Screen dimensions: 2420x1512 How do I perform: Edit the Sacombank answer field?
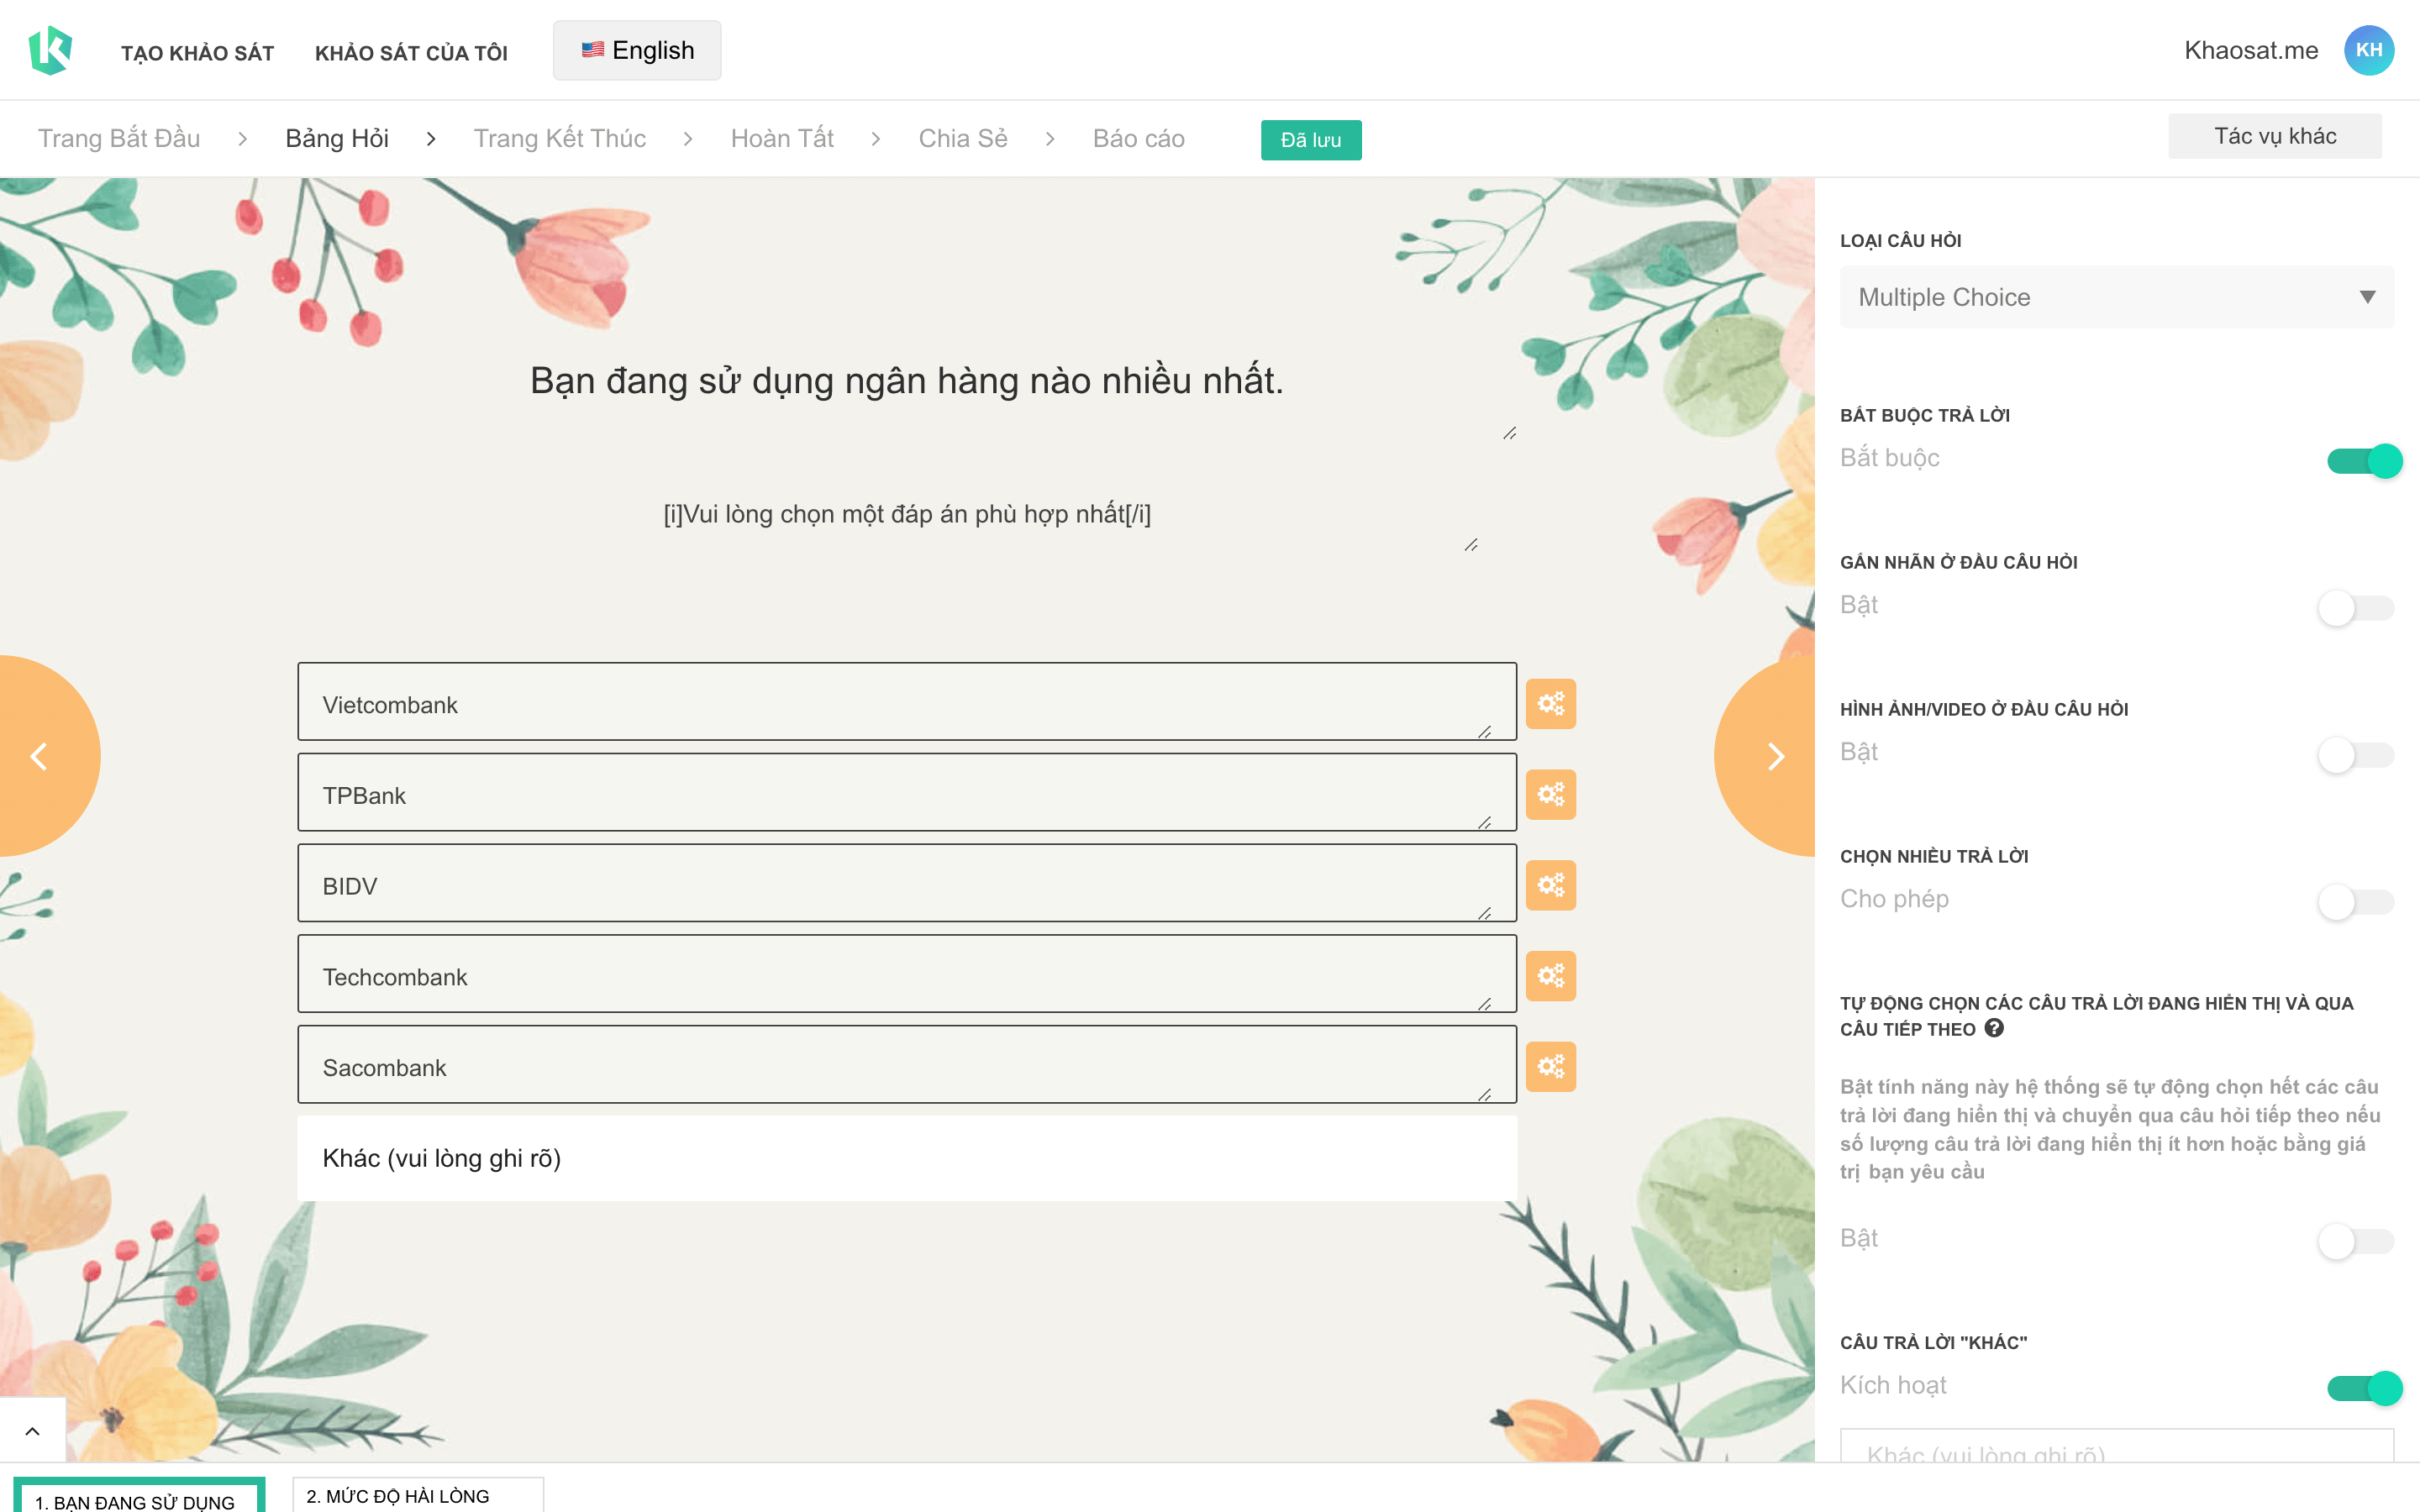pyautogui.click(x=906, y=1065)
